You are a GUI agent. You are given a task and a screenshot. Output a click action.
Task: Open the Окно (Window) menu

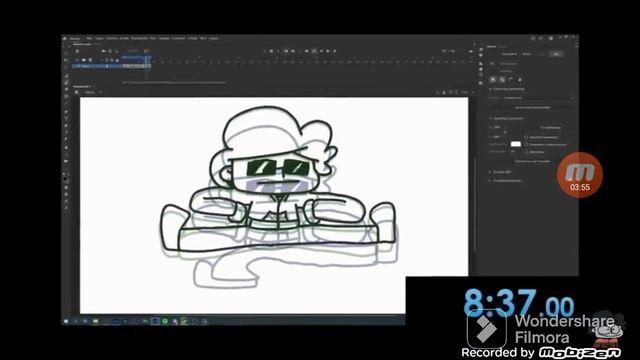[203, 38]
